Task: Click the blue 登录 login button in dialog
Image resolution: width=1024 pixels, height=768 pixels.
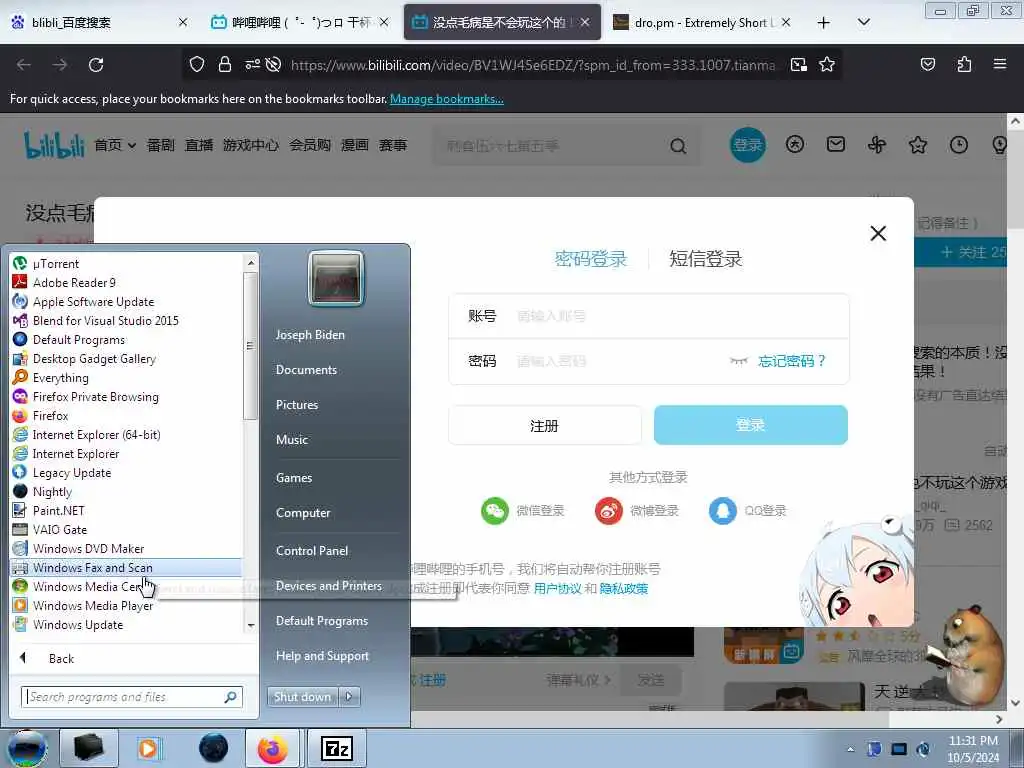Action: (x=750, y=425)
